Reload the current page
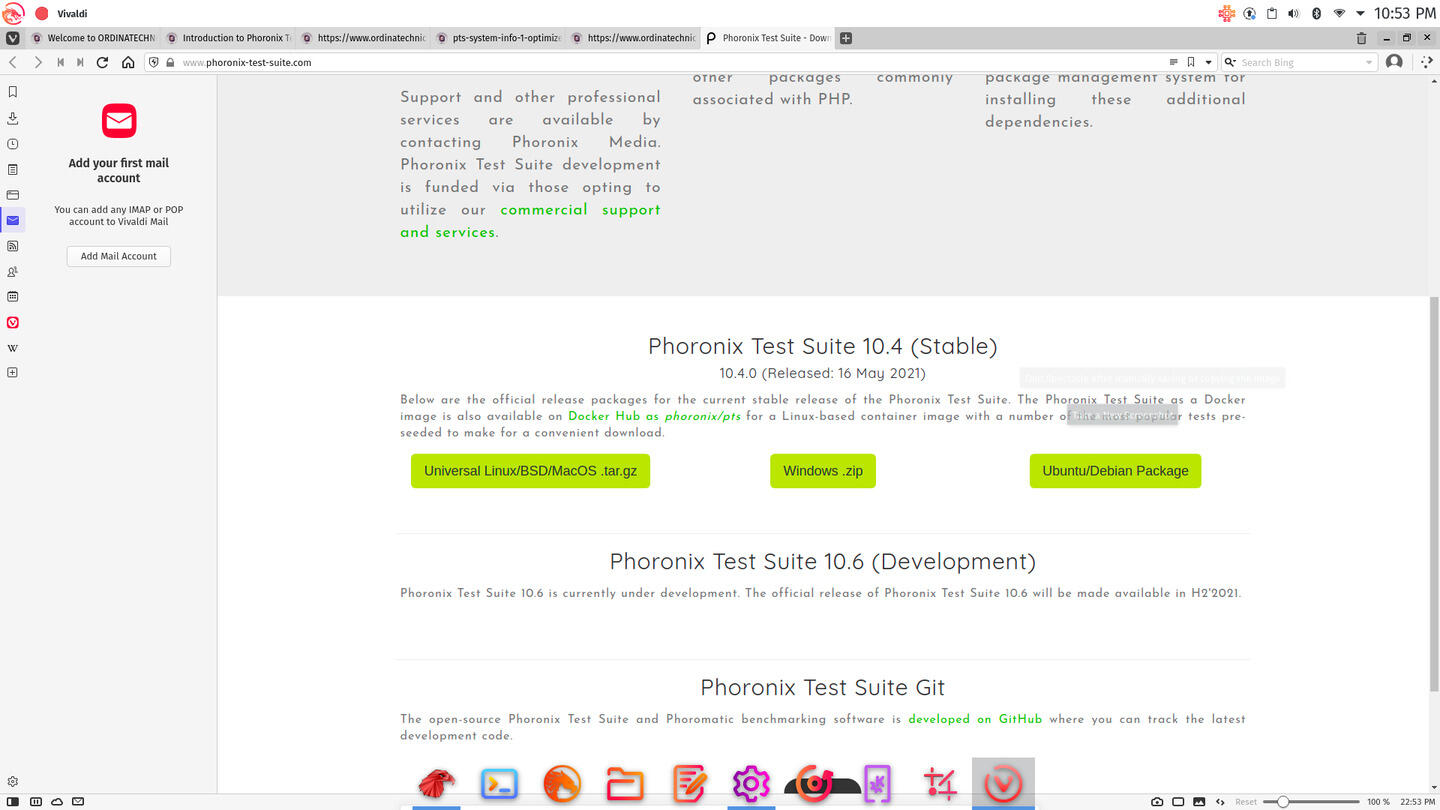The image size is (1440, 810). (x=102, y=62)
